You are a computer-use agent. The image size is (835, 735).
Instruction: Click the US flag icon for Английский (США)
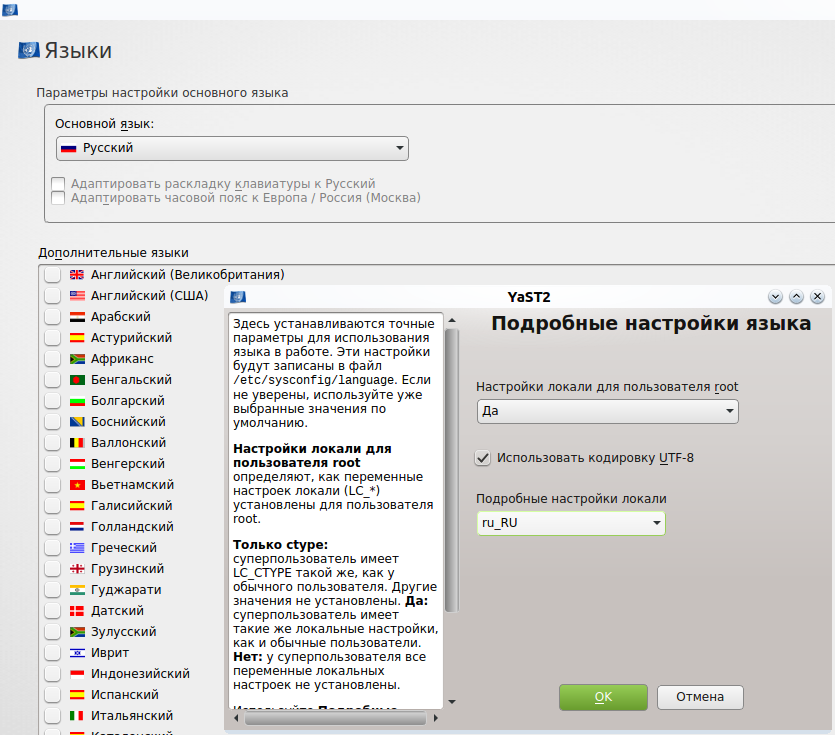[x=78, y=295]
